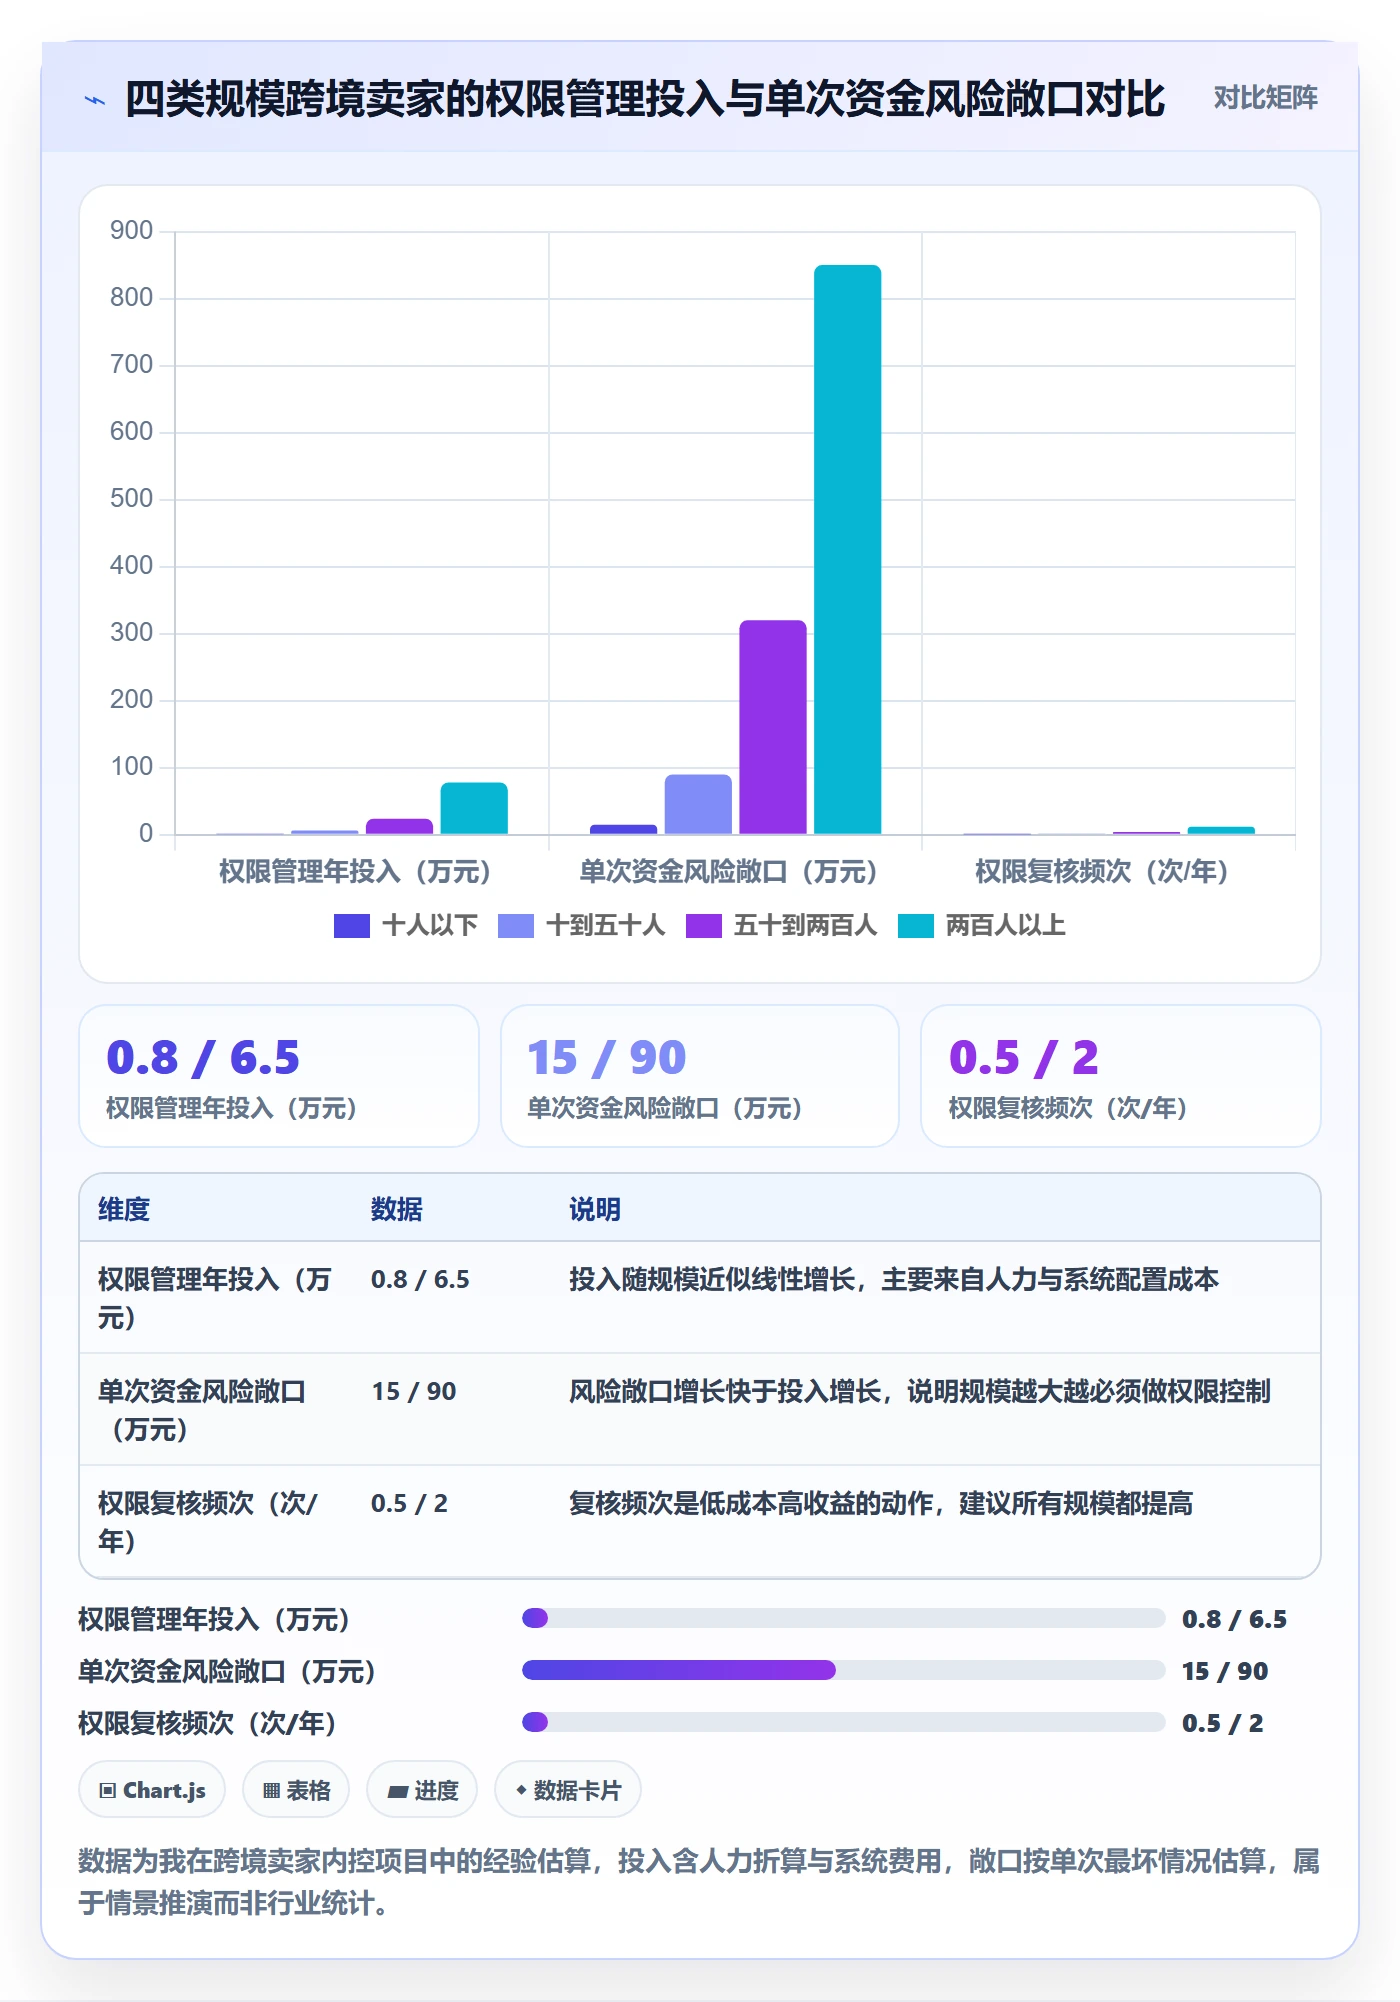This screenshot has height=2002, width=1400.
Task: Select the 表格 chip
Action: point(296,1790)
